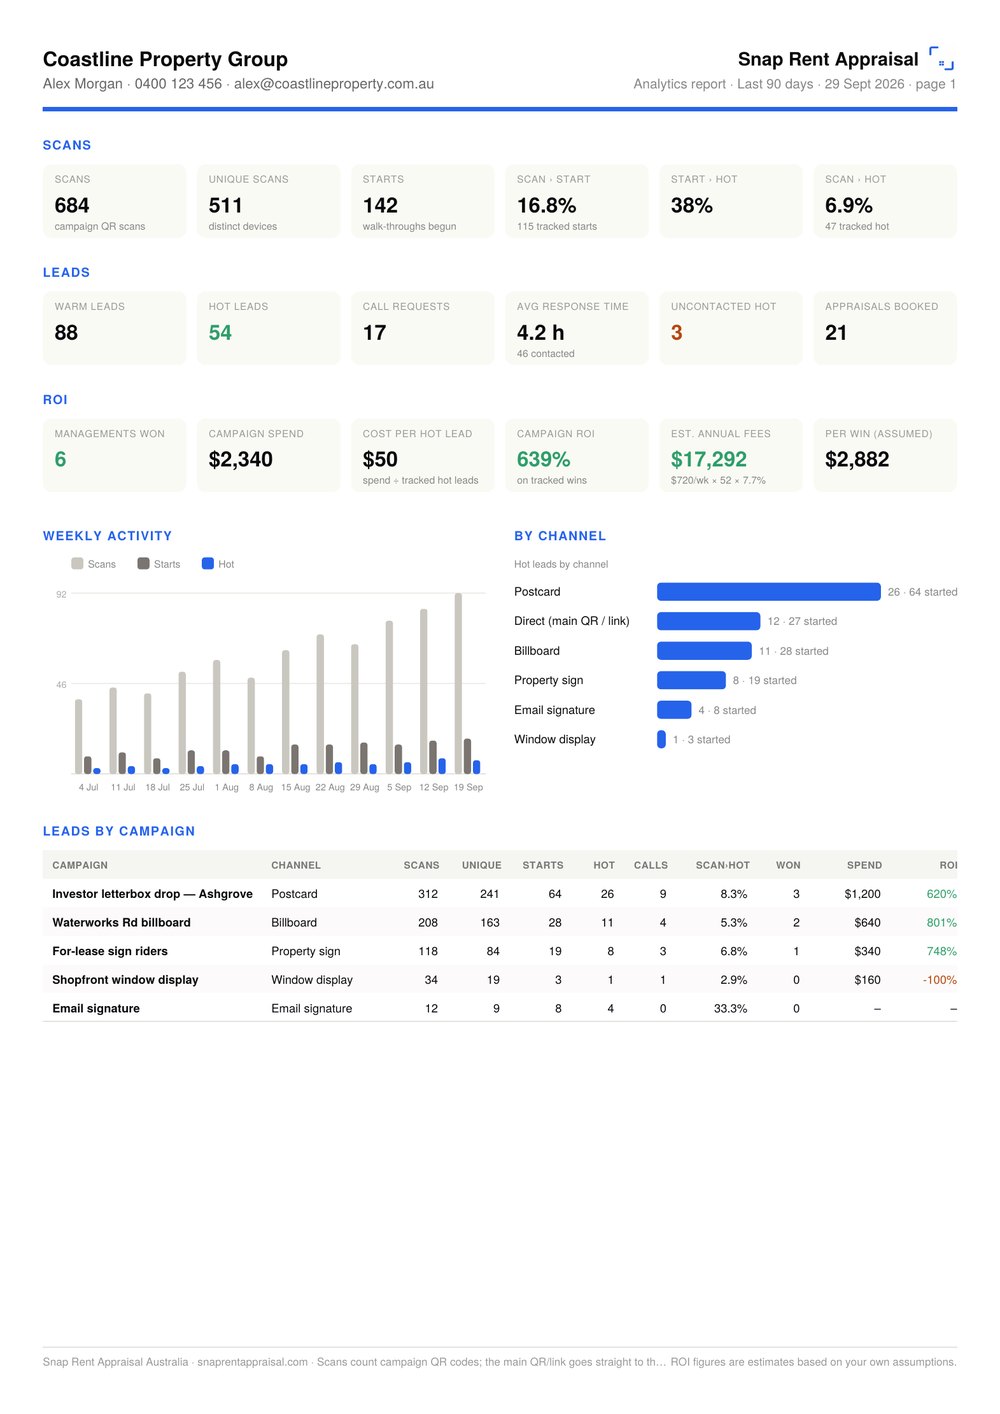Click the Scan › Hot value 6.9%
Image resolution: width=1000 pixels, height=1414 pixels.
pyautogui.click(x=849, y=205)
